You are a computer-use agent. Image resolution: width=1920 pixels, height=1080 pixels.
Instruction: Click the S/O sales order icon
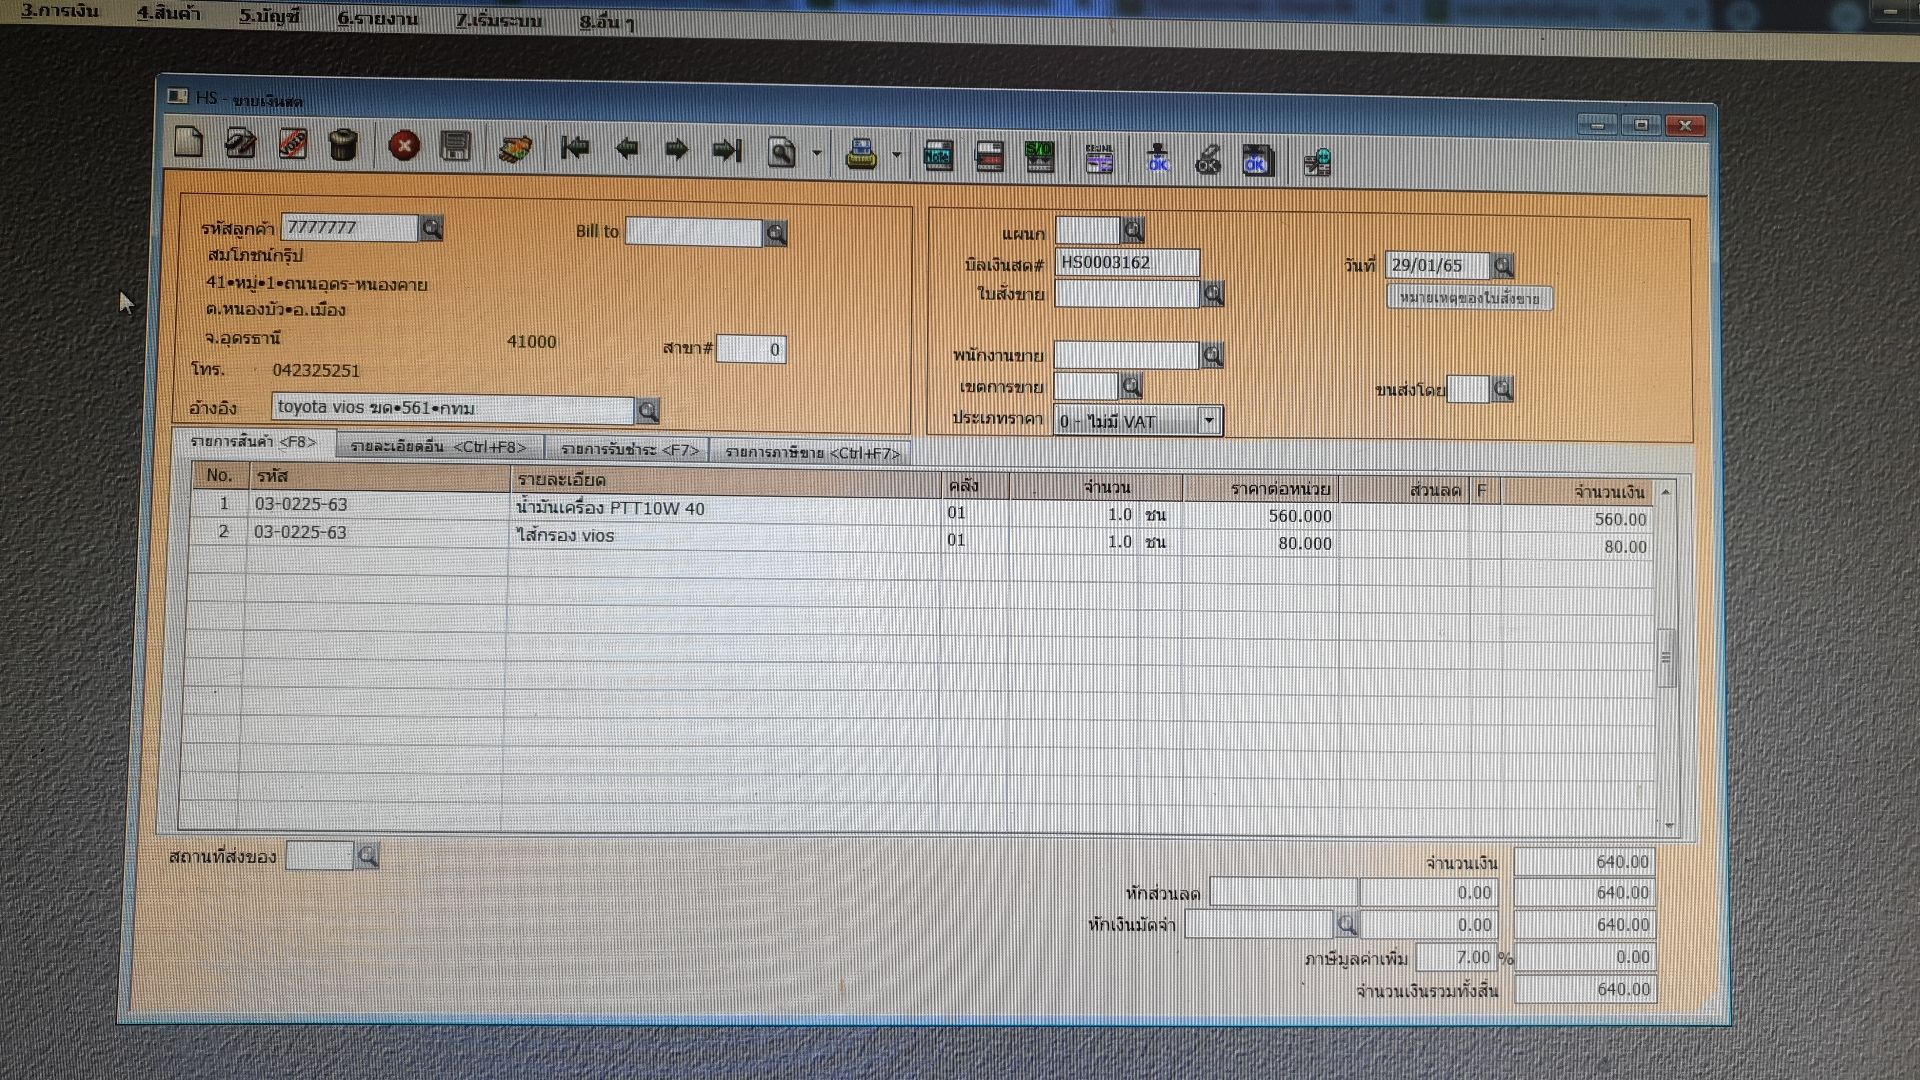pos(1039,158)
